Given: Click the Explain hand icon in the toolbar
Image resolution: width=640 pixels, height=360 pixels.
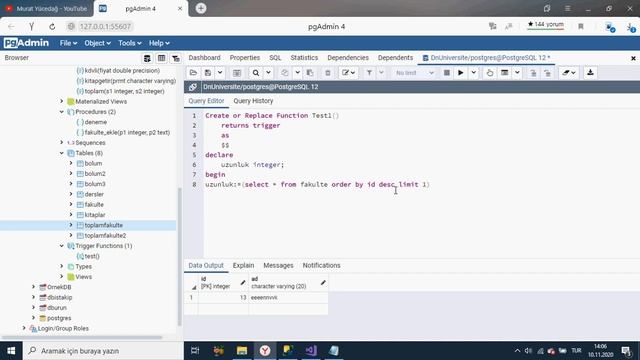Looking at the screenshot, I should click(490, 73).
